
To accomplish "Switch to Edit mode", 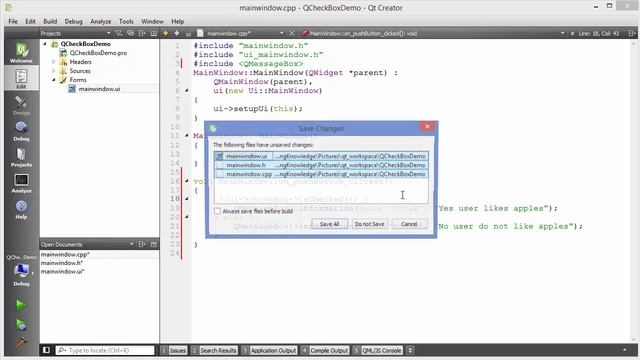I will coord(21,78).
